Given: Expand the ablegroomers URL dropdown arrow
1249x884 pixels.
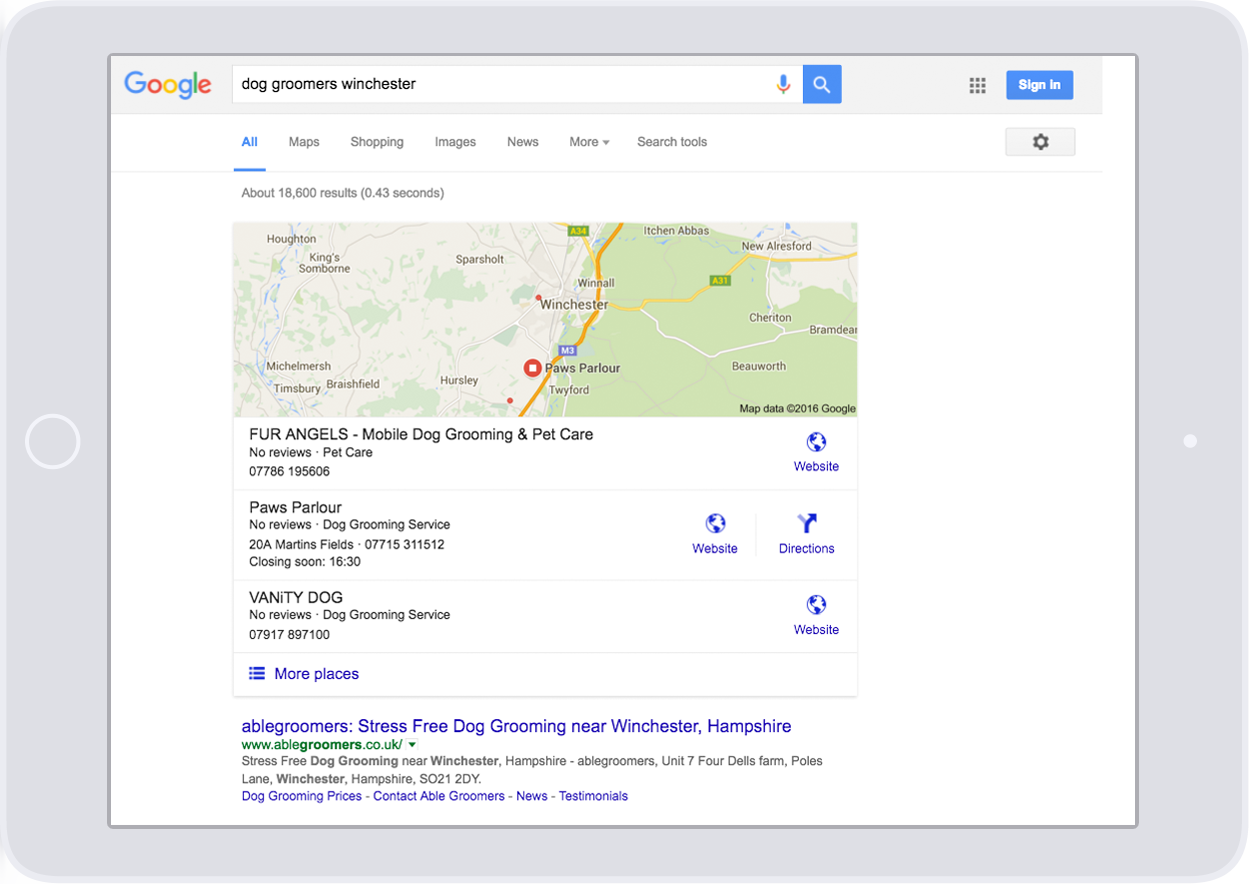Looking at the screenshot, I should coord(412,745).
